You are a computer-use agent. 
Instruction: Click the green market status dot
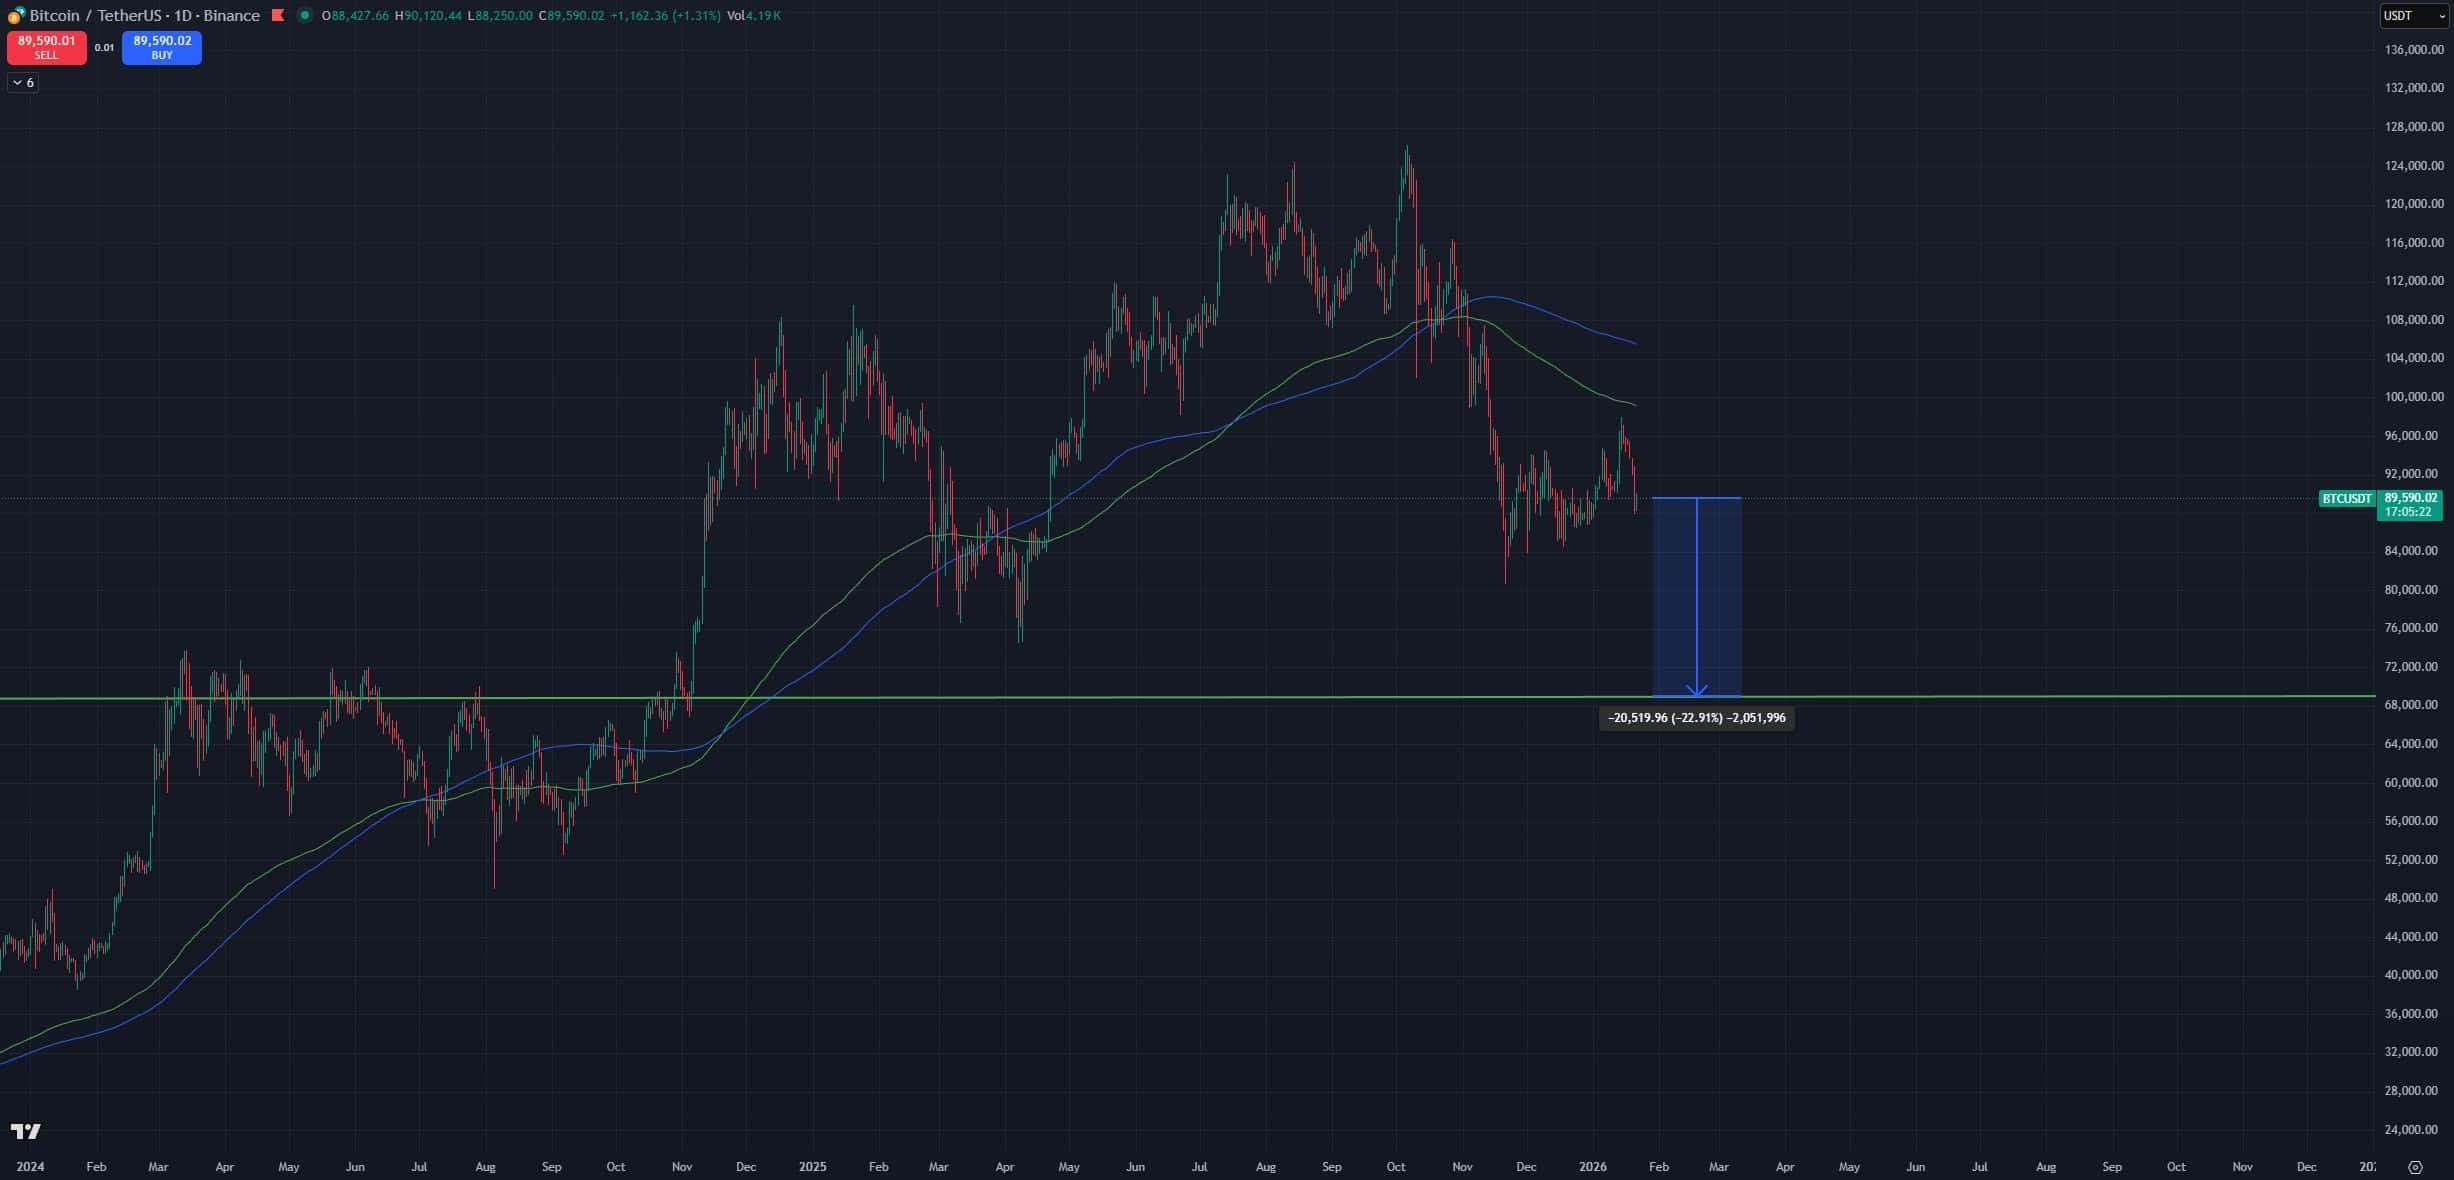(305, 15)
